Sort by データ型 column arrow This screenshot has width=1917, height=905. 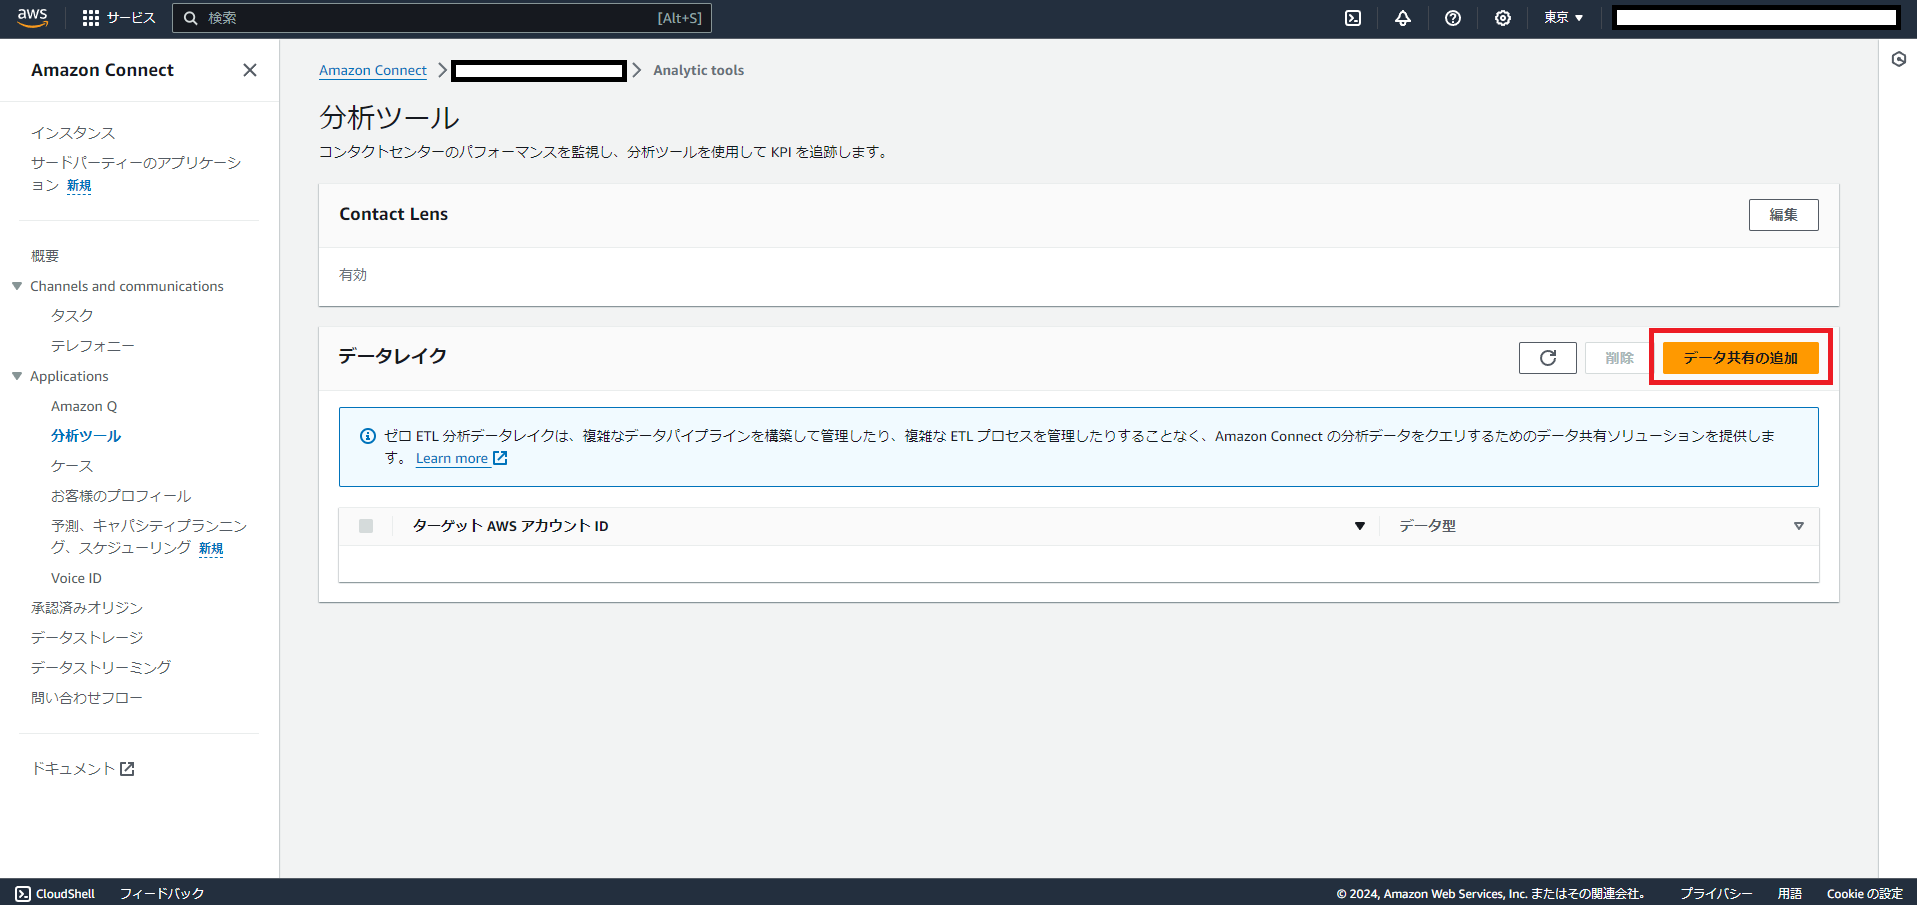click(x=1799, y=526)
